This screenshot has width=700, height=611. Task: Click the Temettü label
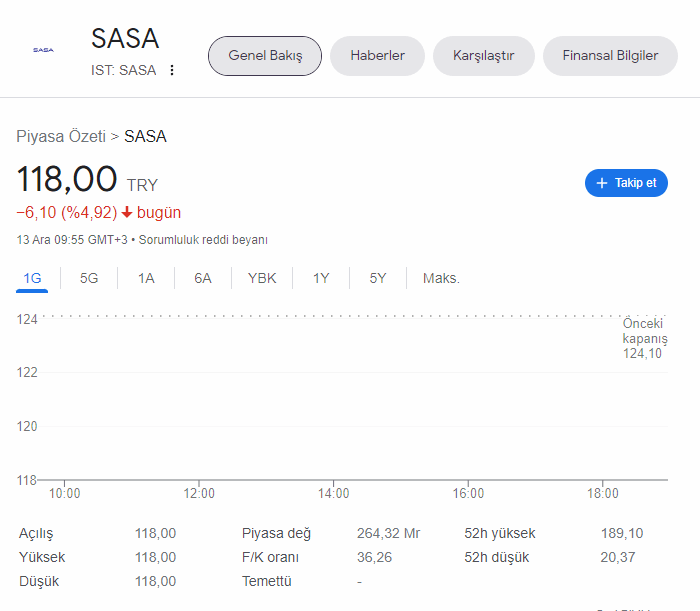(x=267, y=582)
